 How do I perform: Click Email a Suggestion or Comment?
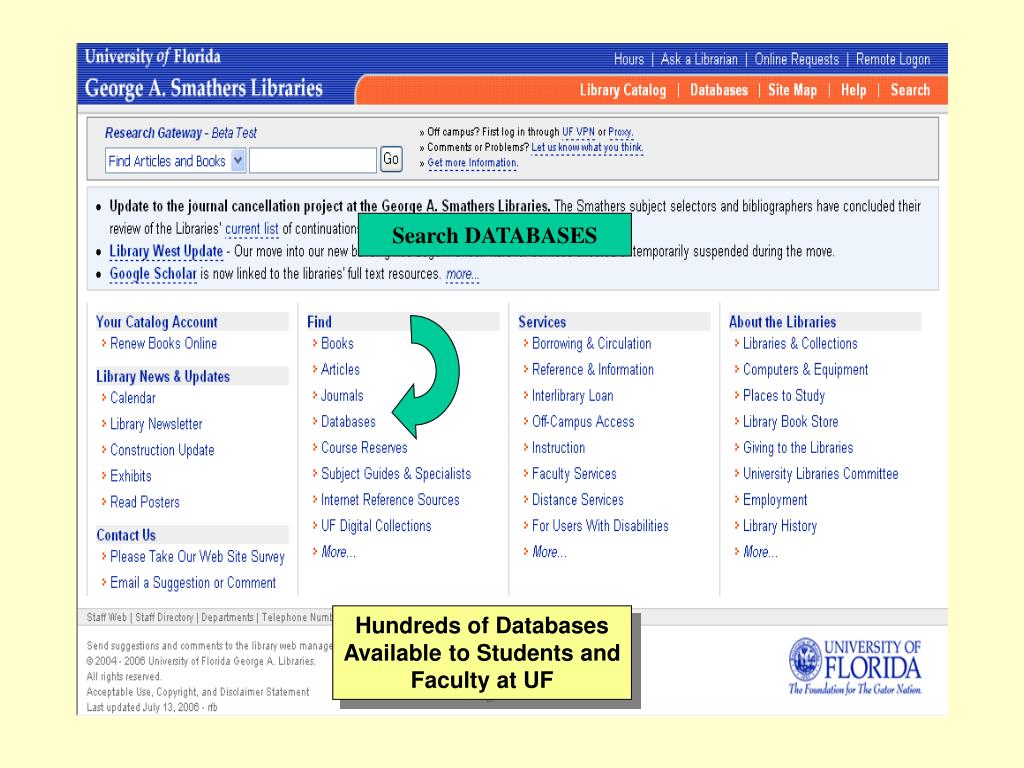click(x=193, y=583)
